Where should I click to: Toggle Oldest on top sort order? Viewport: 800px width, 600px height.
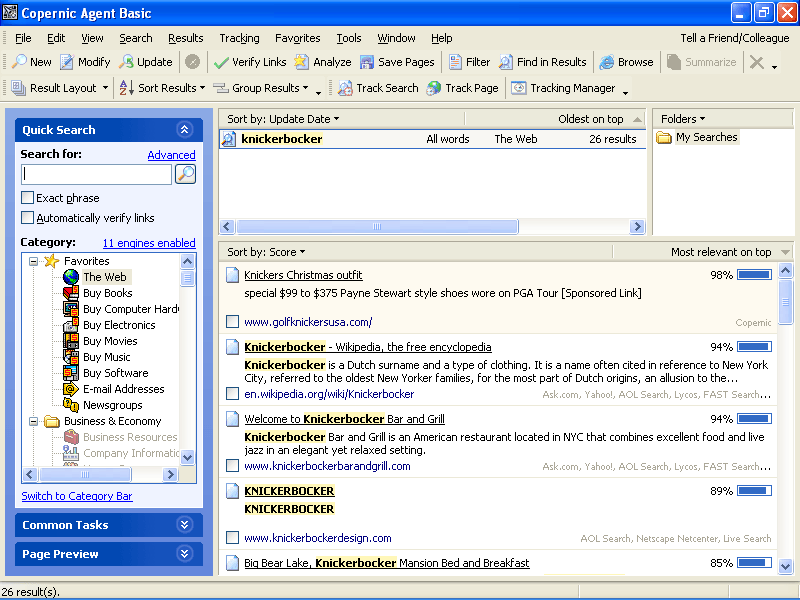click(600, 119)
